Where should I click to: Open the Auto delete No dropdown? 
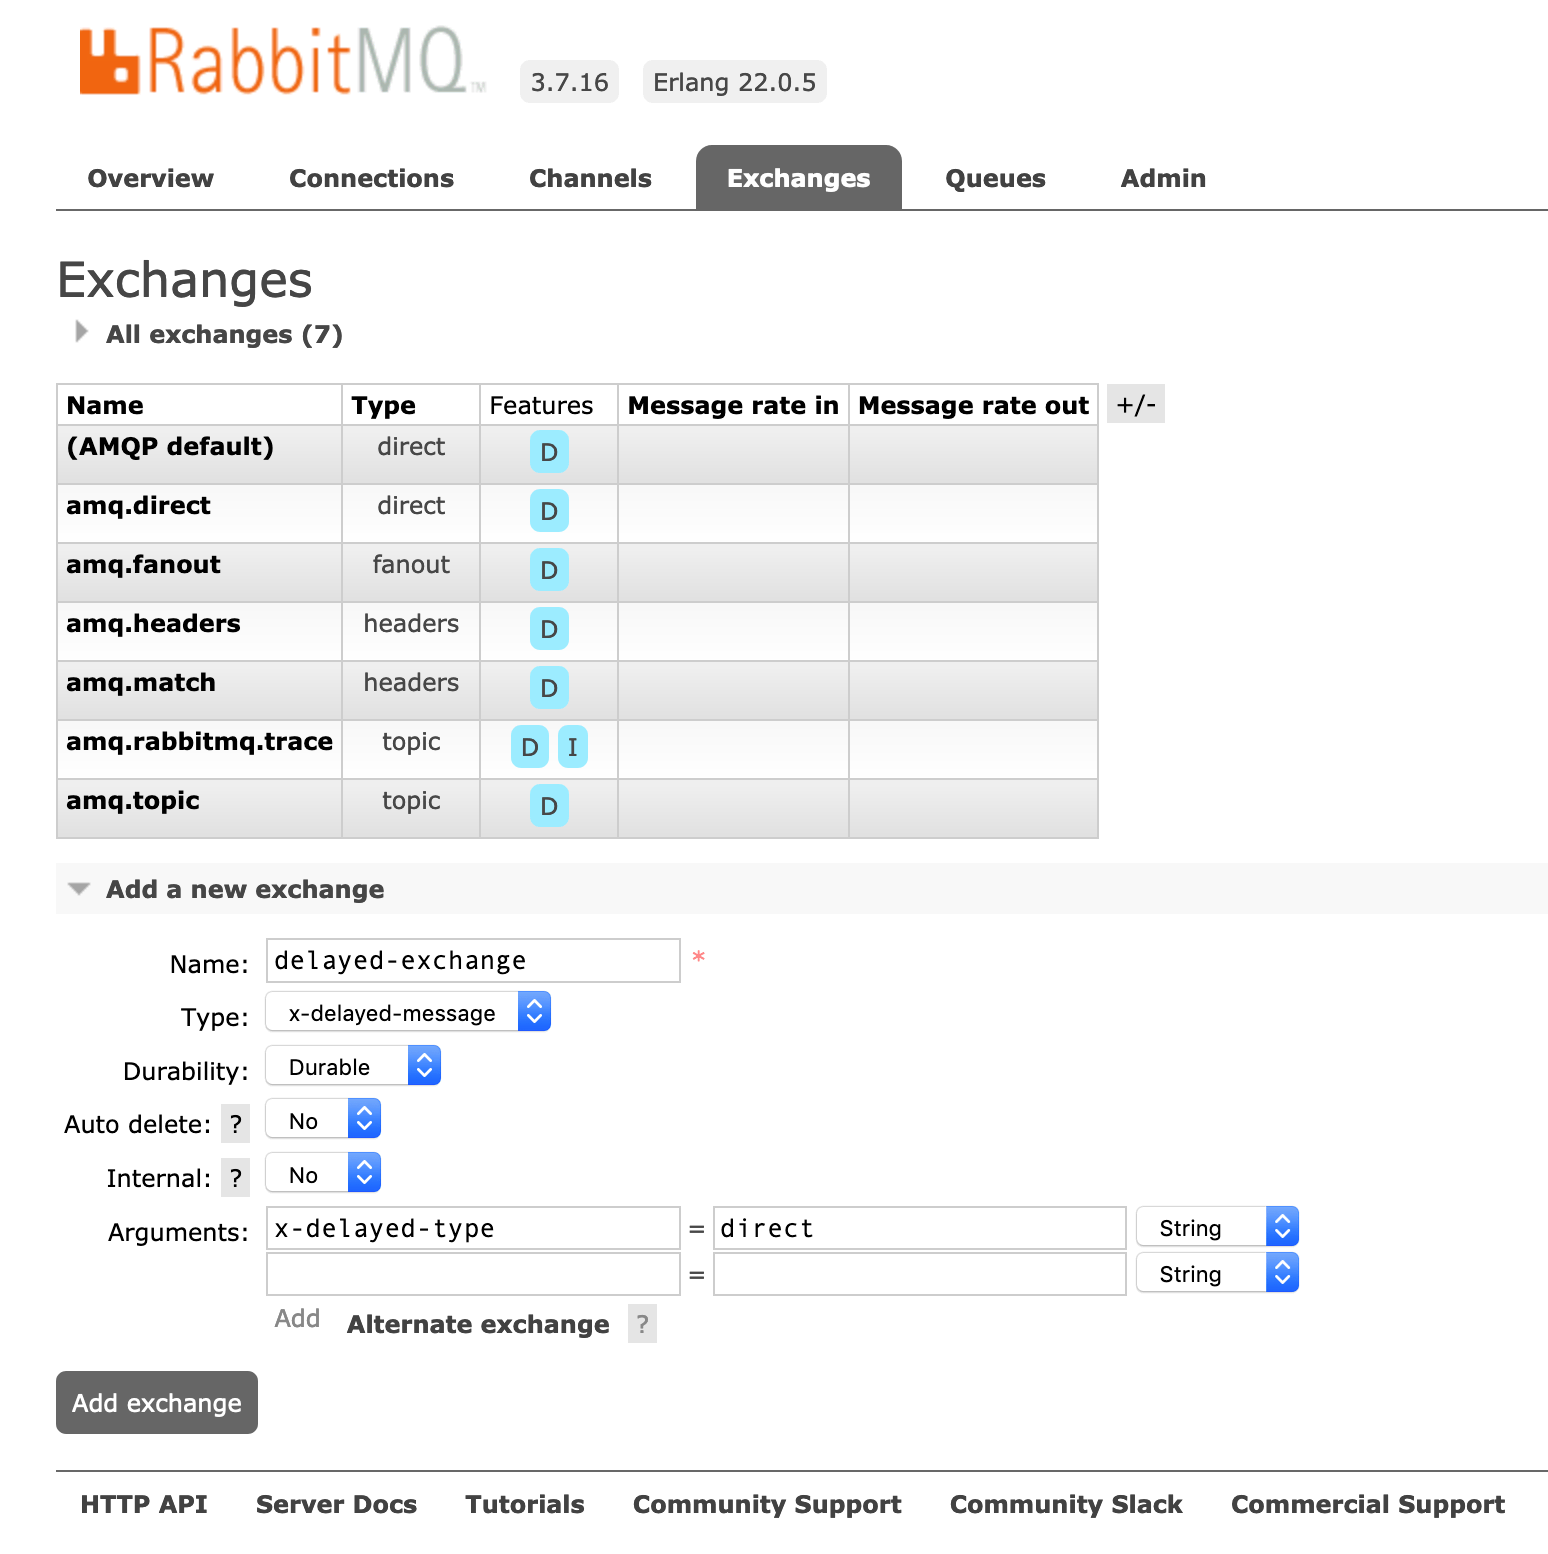323,1121
